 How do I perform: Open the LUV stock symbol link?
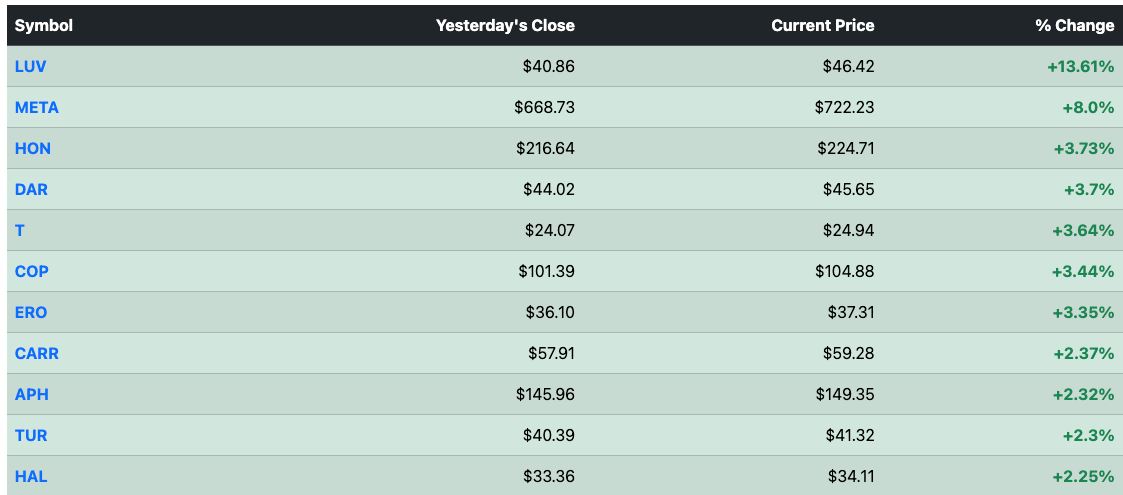[x=31, y=67]
